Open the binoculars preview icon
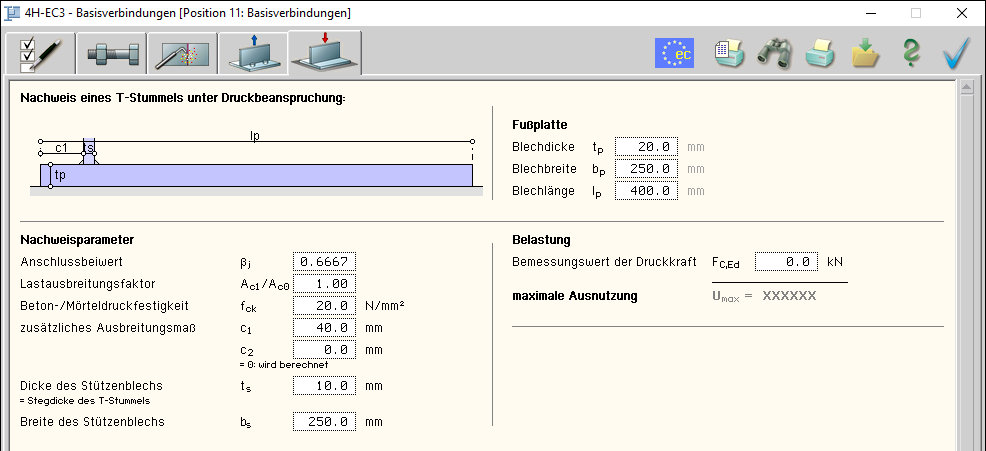The image size is (986, 451). pos(775,53)
